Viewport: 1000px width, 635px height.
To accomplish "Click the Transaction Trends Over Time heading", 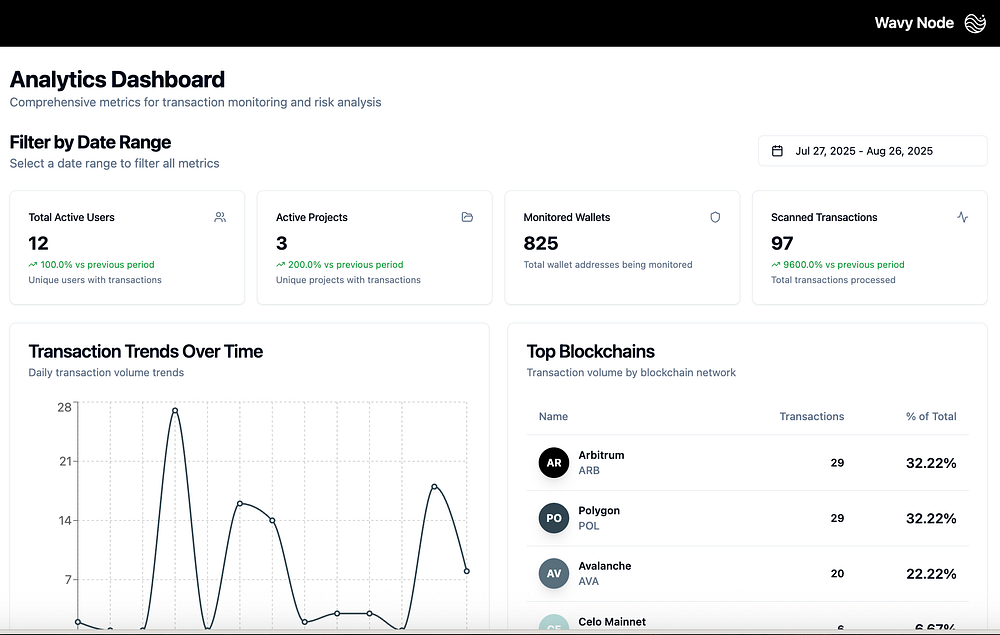I will [145, 351].
